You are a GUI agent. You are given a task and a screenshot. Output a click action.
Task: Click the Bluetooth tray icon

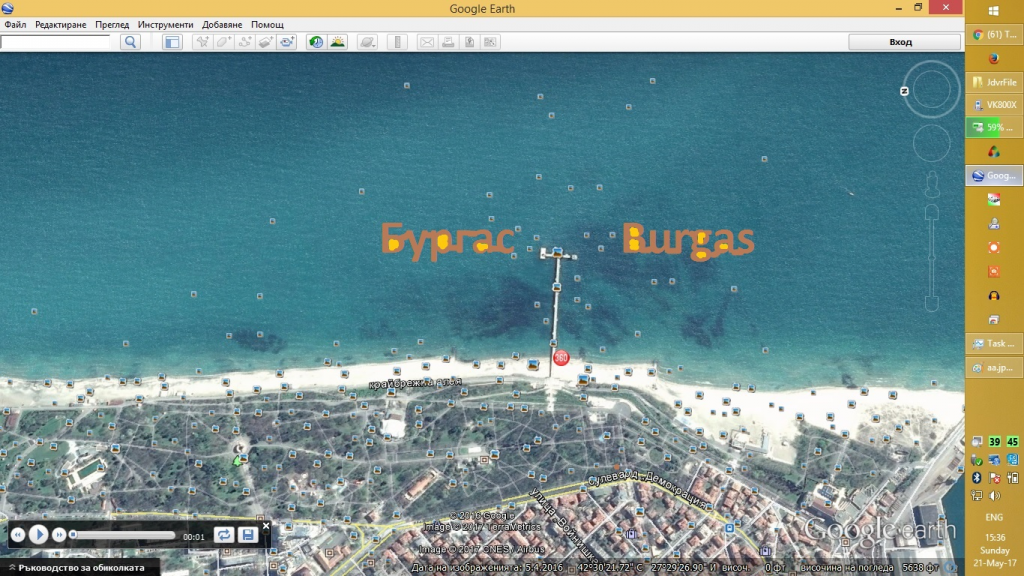pos(977,478)
